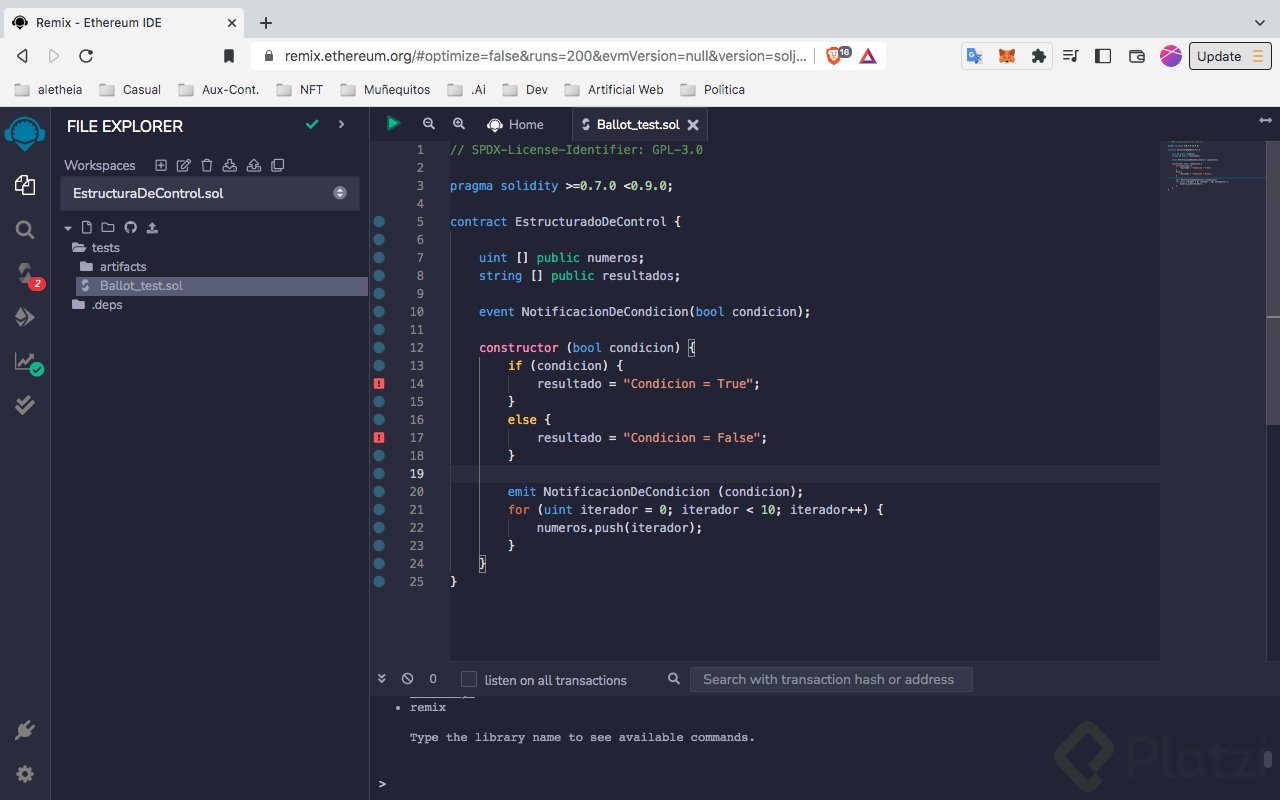Image resolution: width=1280 pixels, height=800 pixels.
Task: Run the script with play button
Action: tap(393, 123)
